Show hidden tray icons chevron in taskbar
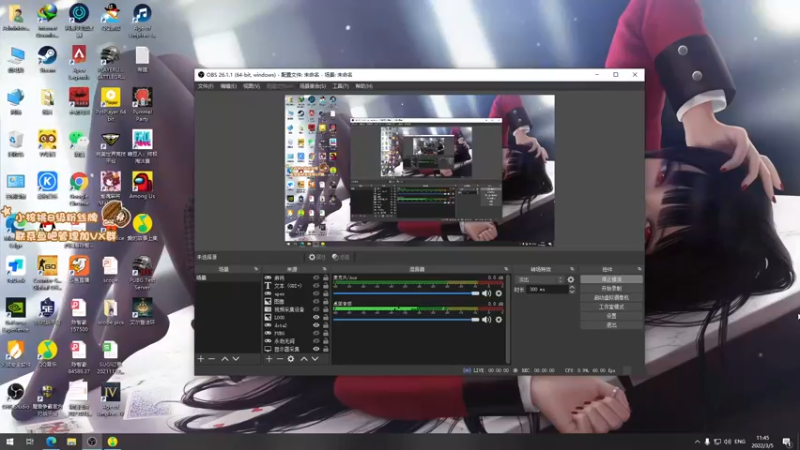 pos(697,441)
